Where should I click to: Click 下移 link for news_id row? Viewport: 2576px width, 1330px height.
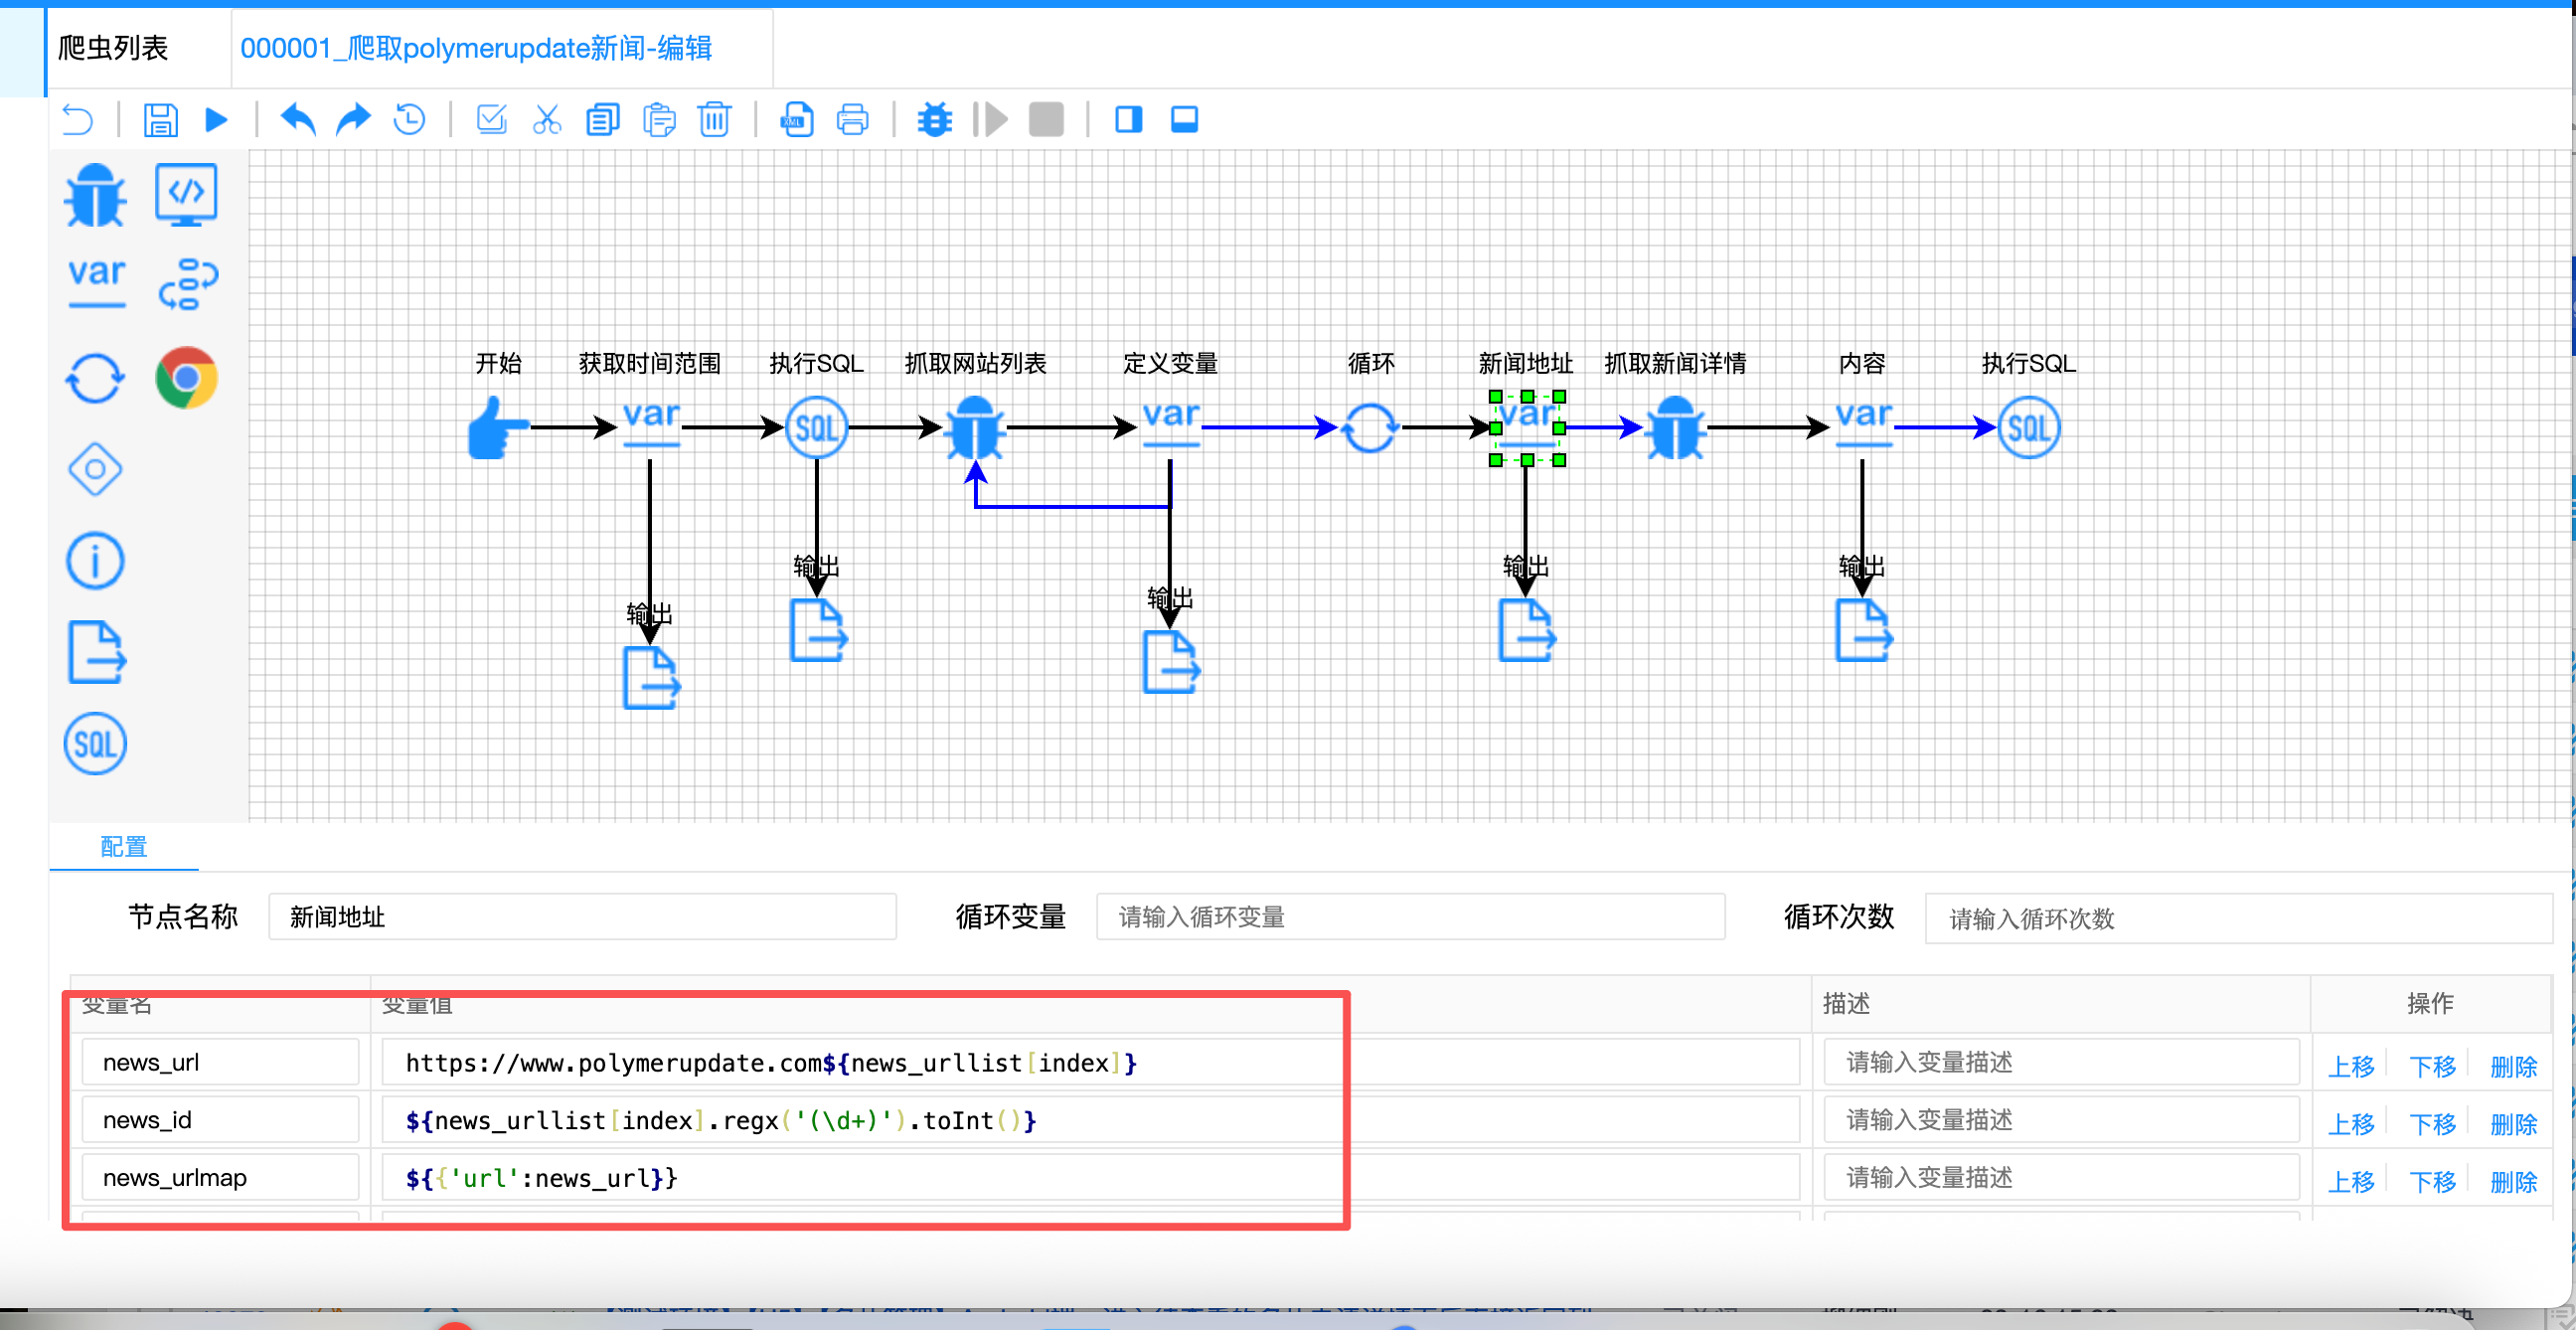[2431, 1124]
